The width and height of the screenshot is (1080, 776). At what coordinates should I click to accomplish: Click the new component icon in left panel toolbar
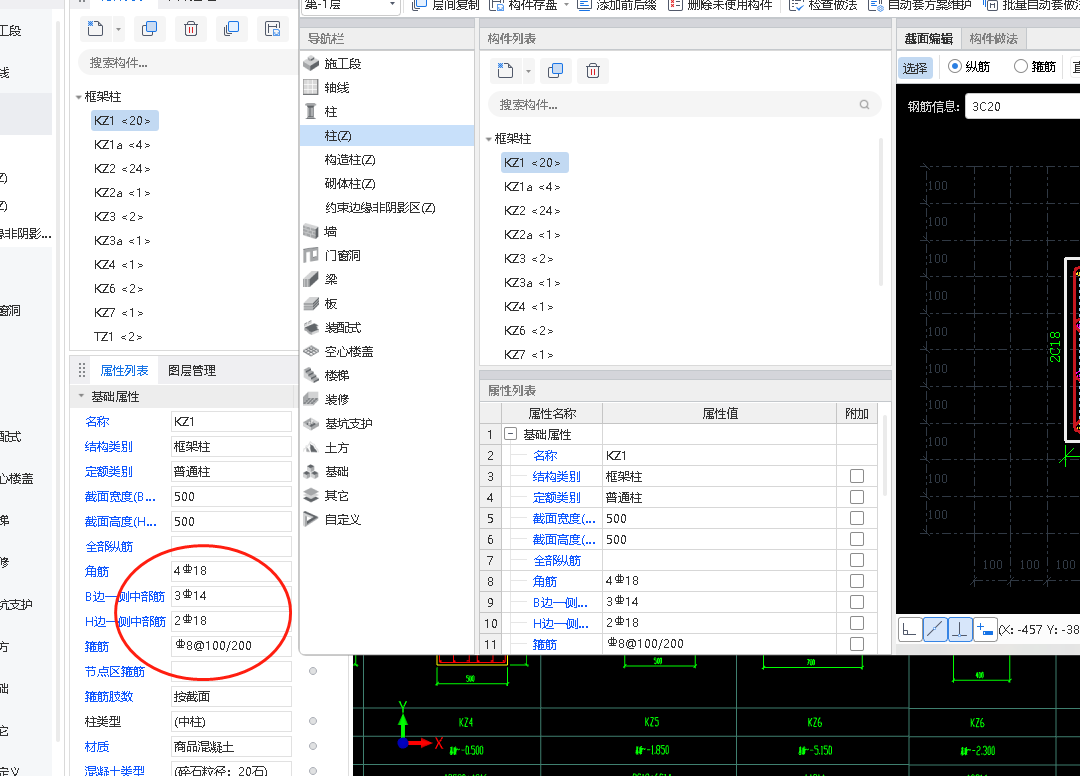click(x=95, y=29)
